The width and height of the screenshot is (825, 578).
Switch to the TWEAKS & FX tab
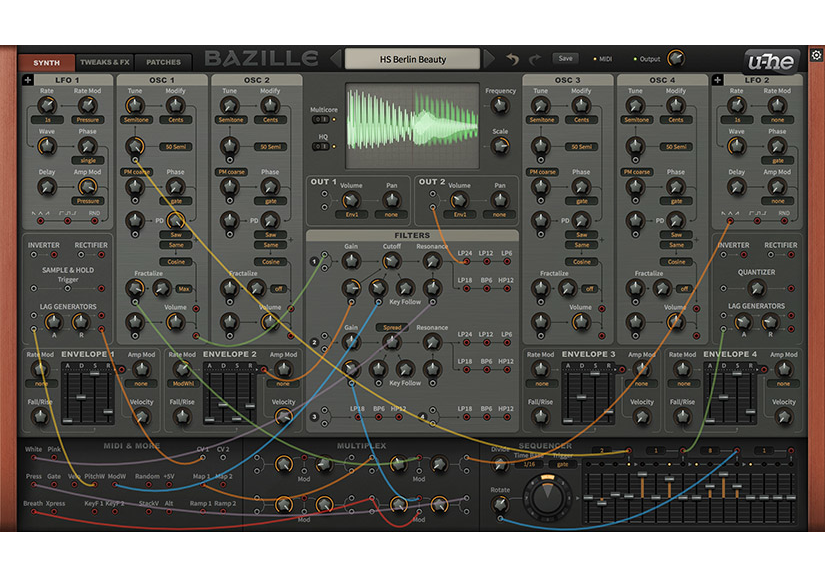[x=105, y=62]
